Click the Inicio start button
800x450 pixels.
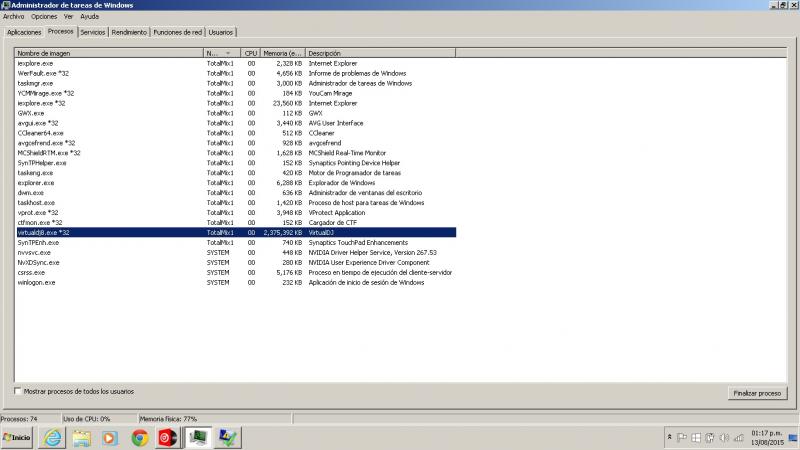17,438
